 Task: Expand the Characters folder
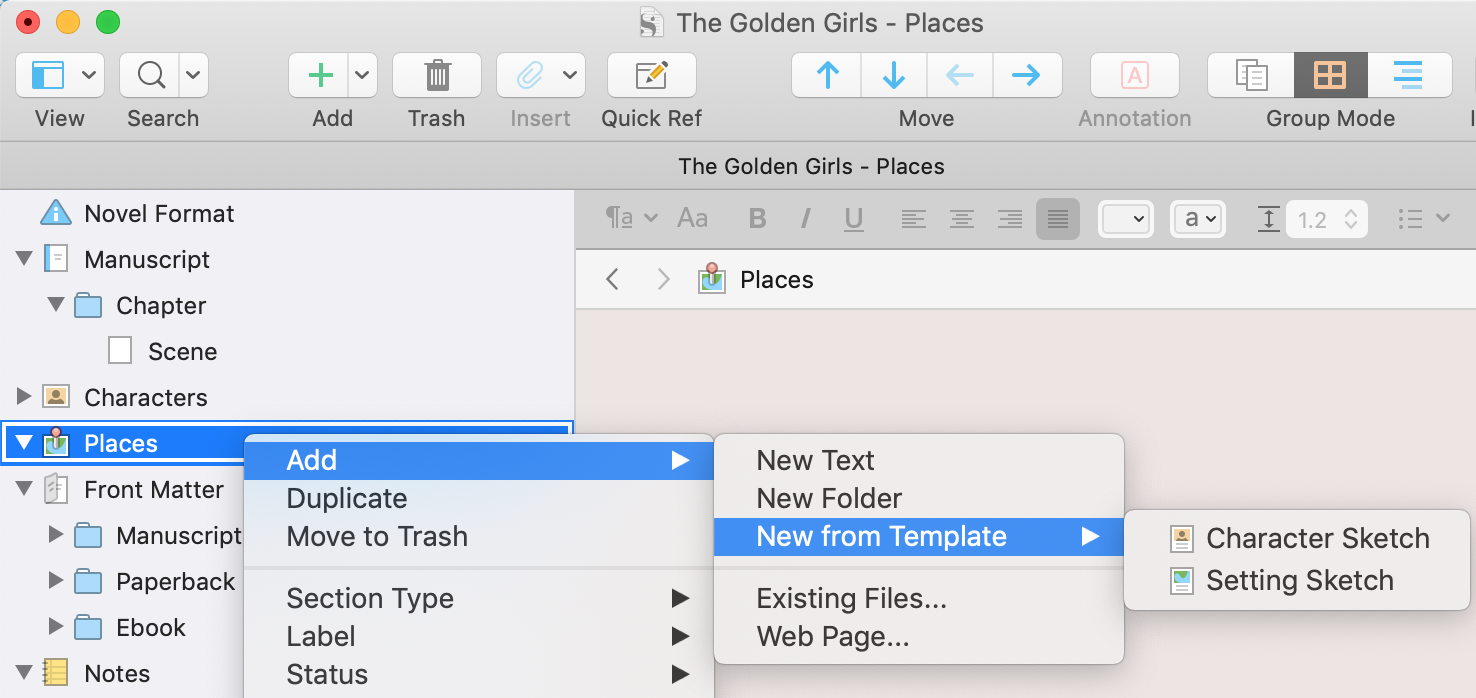coord(24,397)
